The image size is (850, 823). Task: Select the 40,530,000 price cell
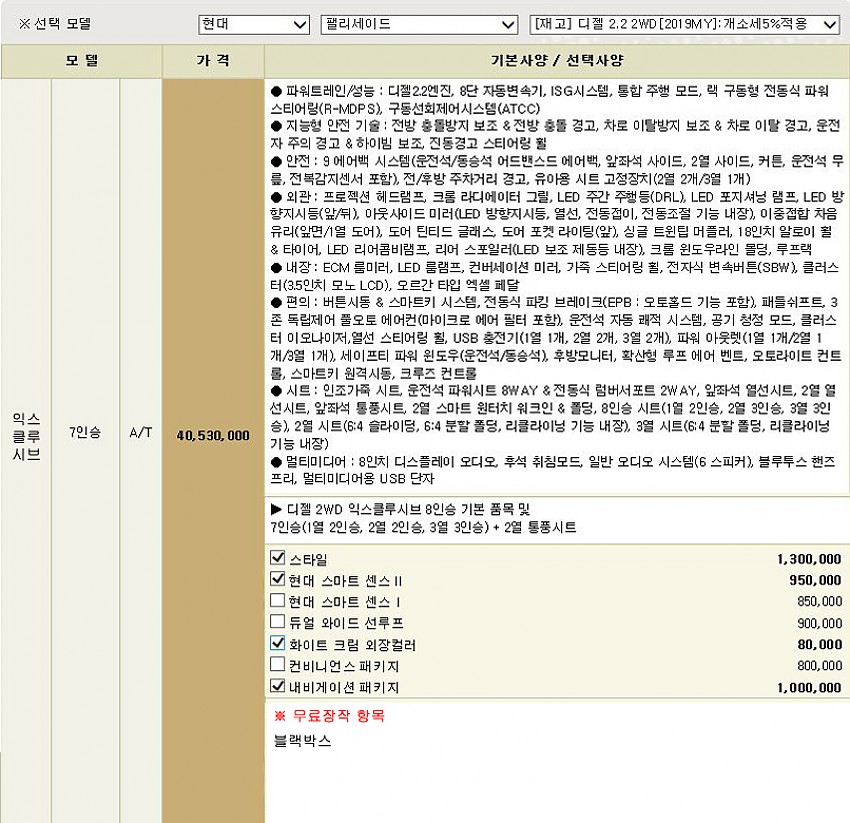point(212,436)
